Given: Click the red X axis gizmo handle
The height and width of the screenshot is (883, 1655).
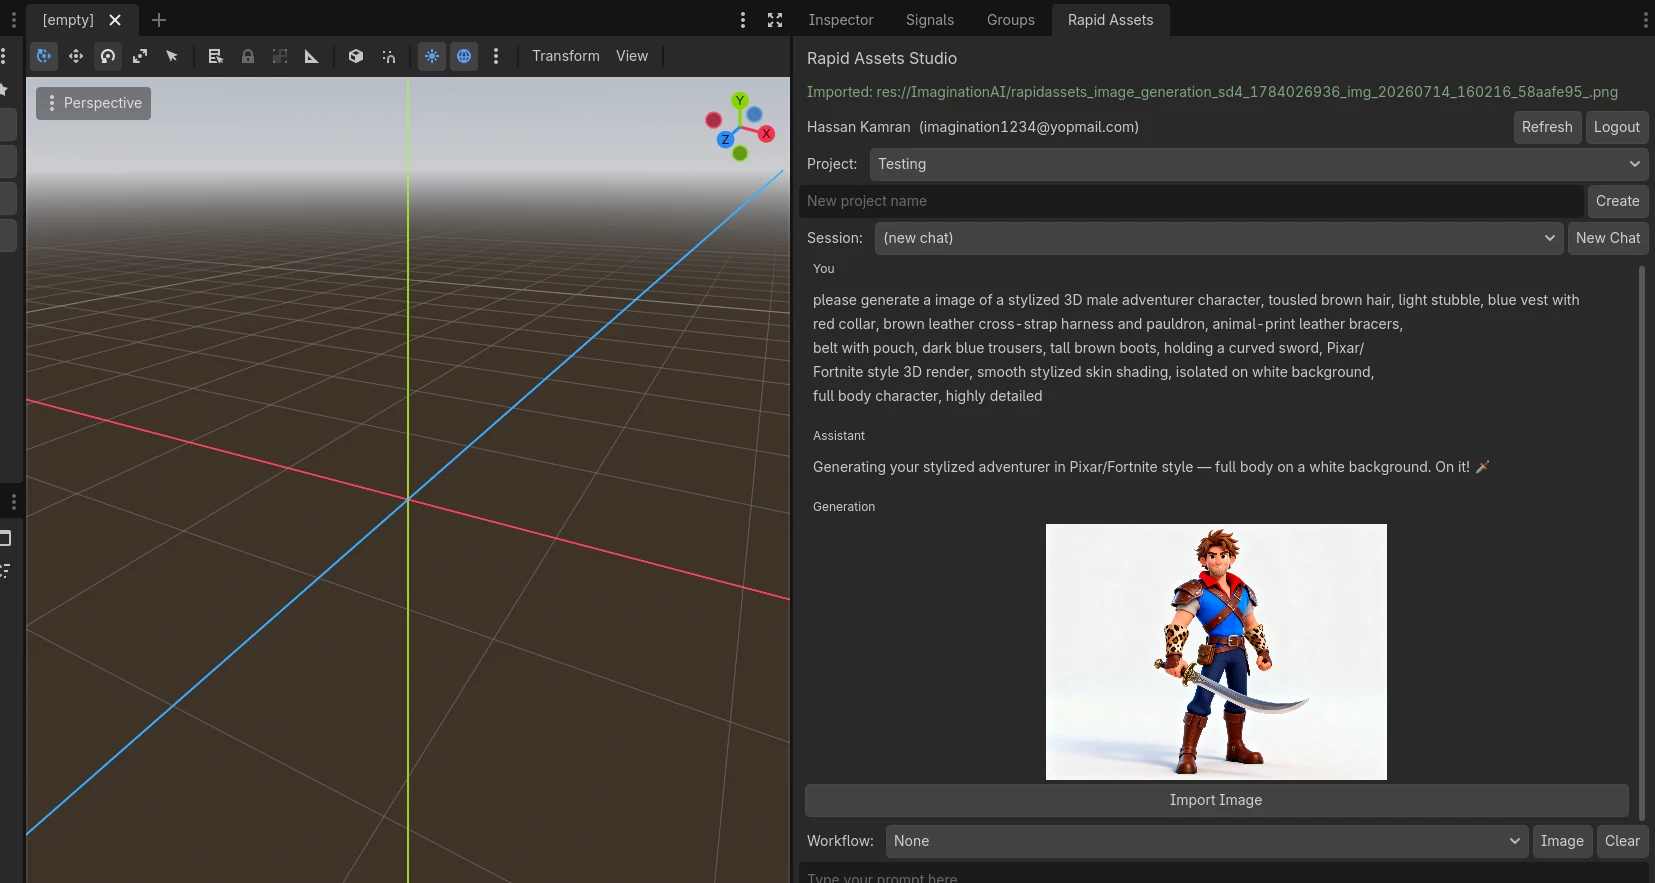Looking at the screenshot, I should point(766,134).
